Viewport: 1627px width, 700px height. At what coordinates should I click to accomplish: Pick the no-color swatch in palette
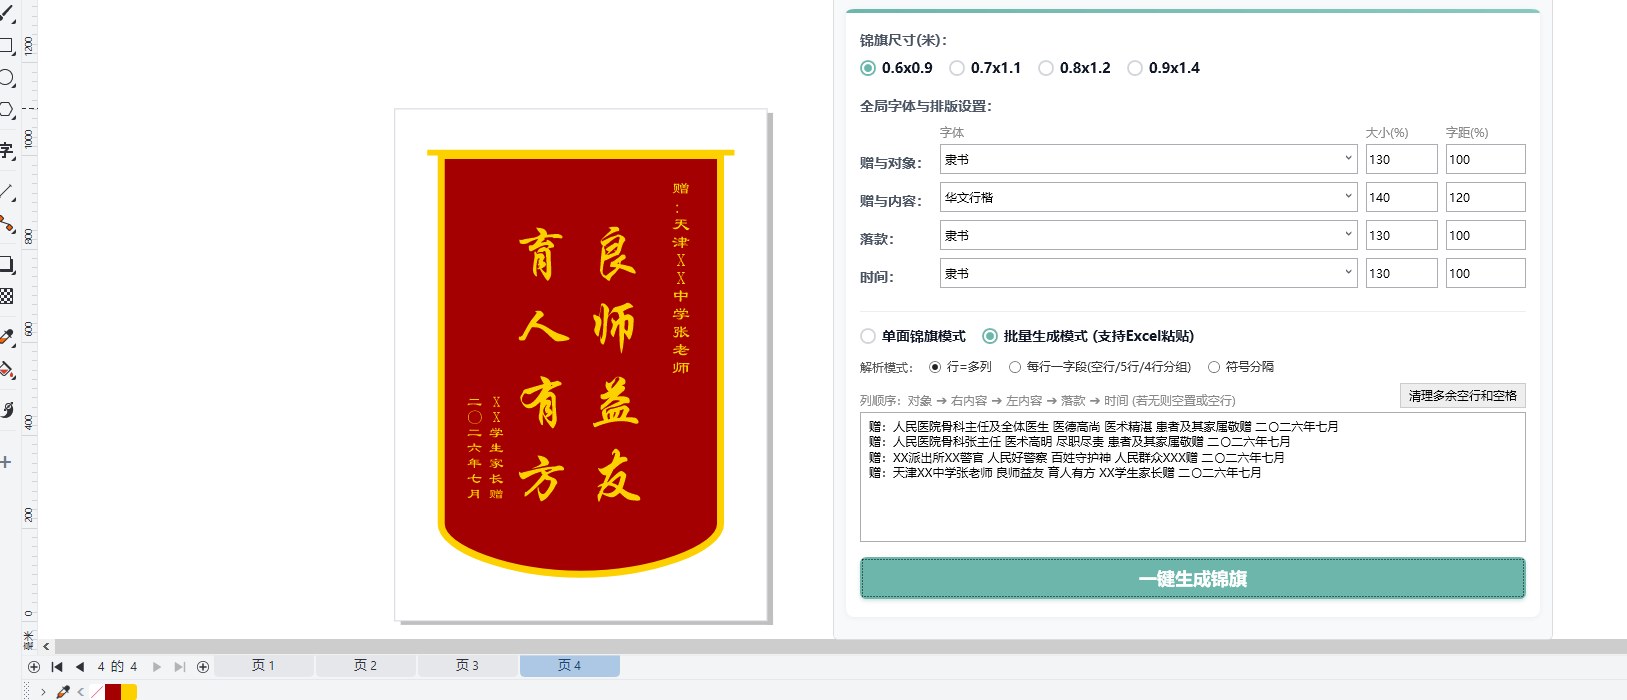pyautogui.click(x=97, y=692)
